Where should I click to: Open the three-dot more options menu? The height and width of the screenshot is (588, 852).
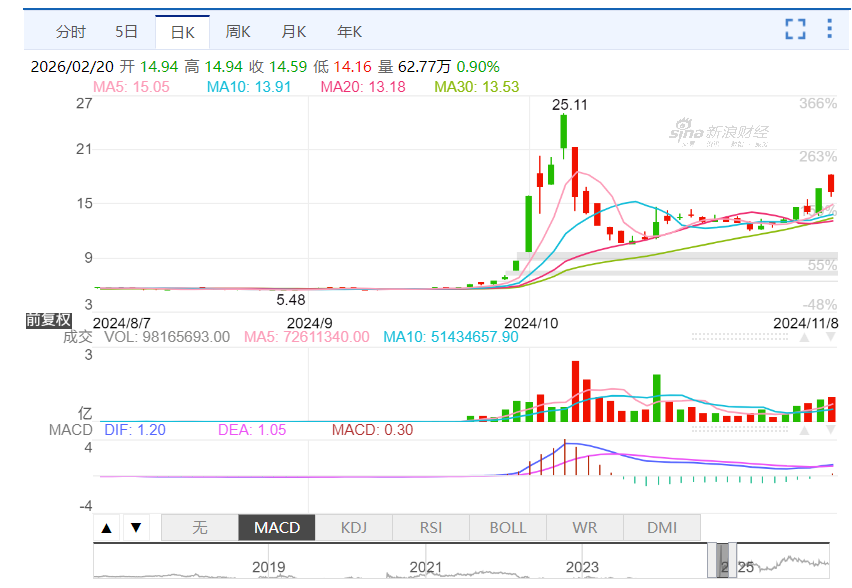[829, 29]
